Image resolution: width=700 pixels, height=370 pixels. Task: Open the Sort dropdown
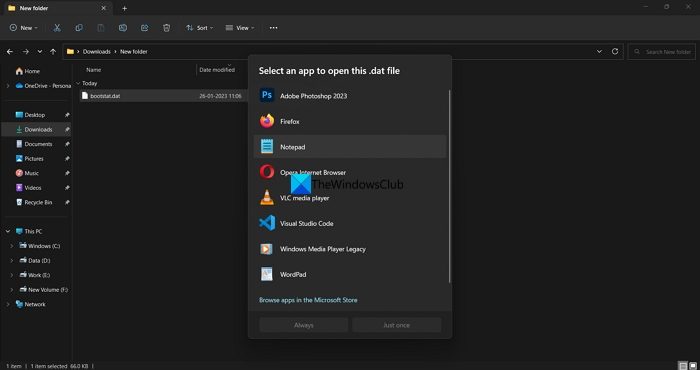click(x=200, y=28)
